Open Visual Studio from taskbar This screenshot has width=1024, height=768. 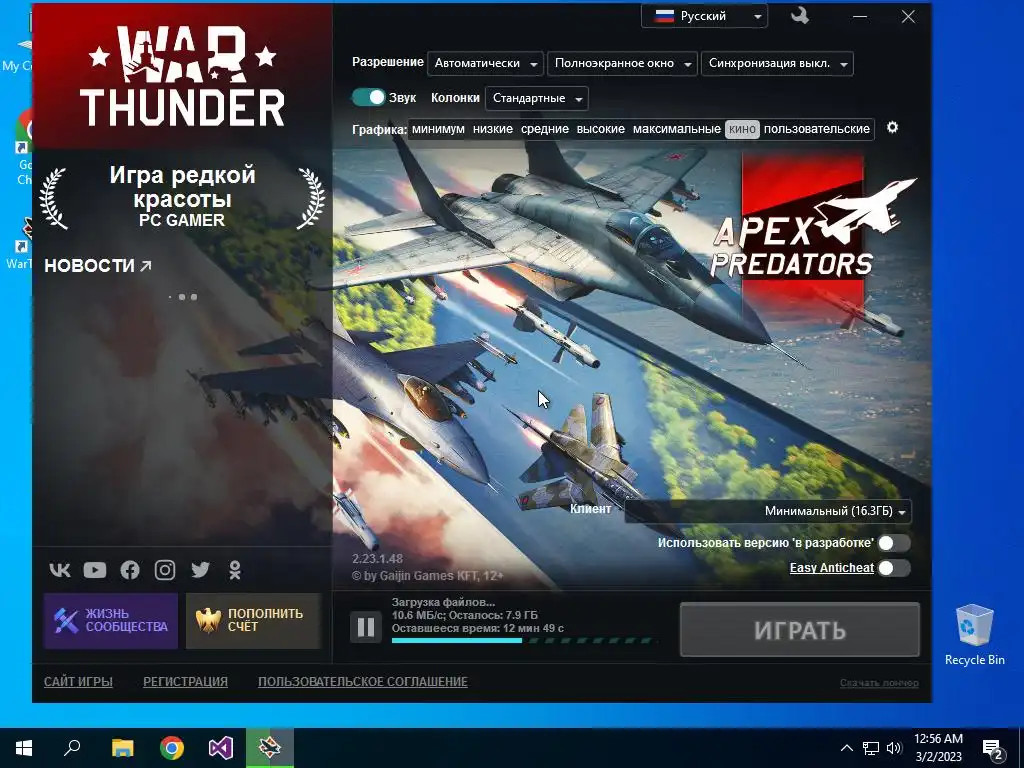click(x=221, y=748)
